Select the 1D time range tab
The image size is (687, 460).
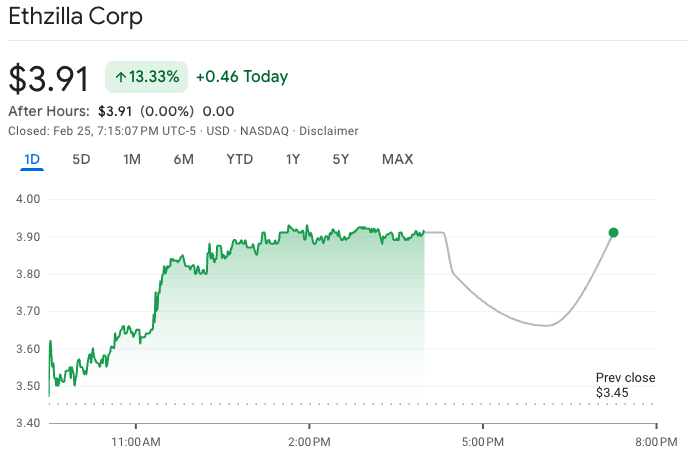(31, 159)
